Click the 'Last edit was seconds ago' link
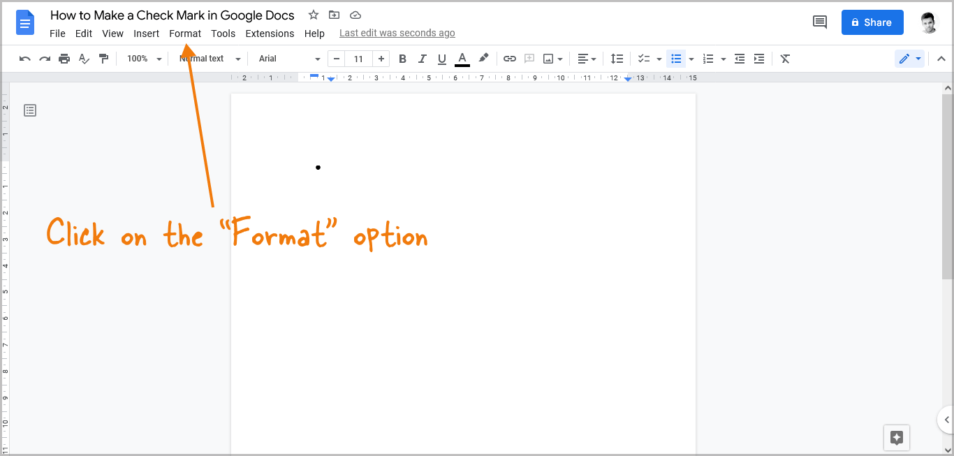The height and width of the screenshot is (456, 954). [x=397, y=33]
